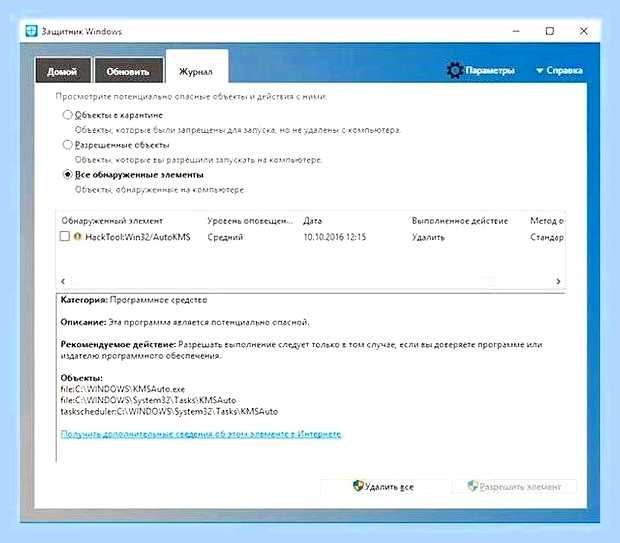Click the Рекомендуемое действие paragraph
This screenshot has width=620, height=543.
point(301,350)
